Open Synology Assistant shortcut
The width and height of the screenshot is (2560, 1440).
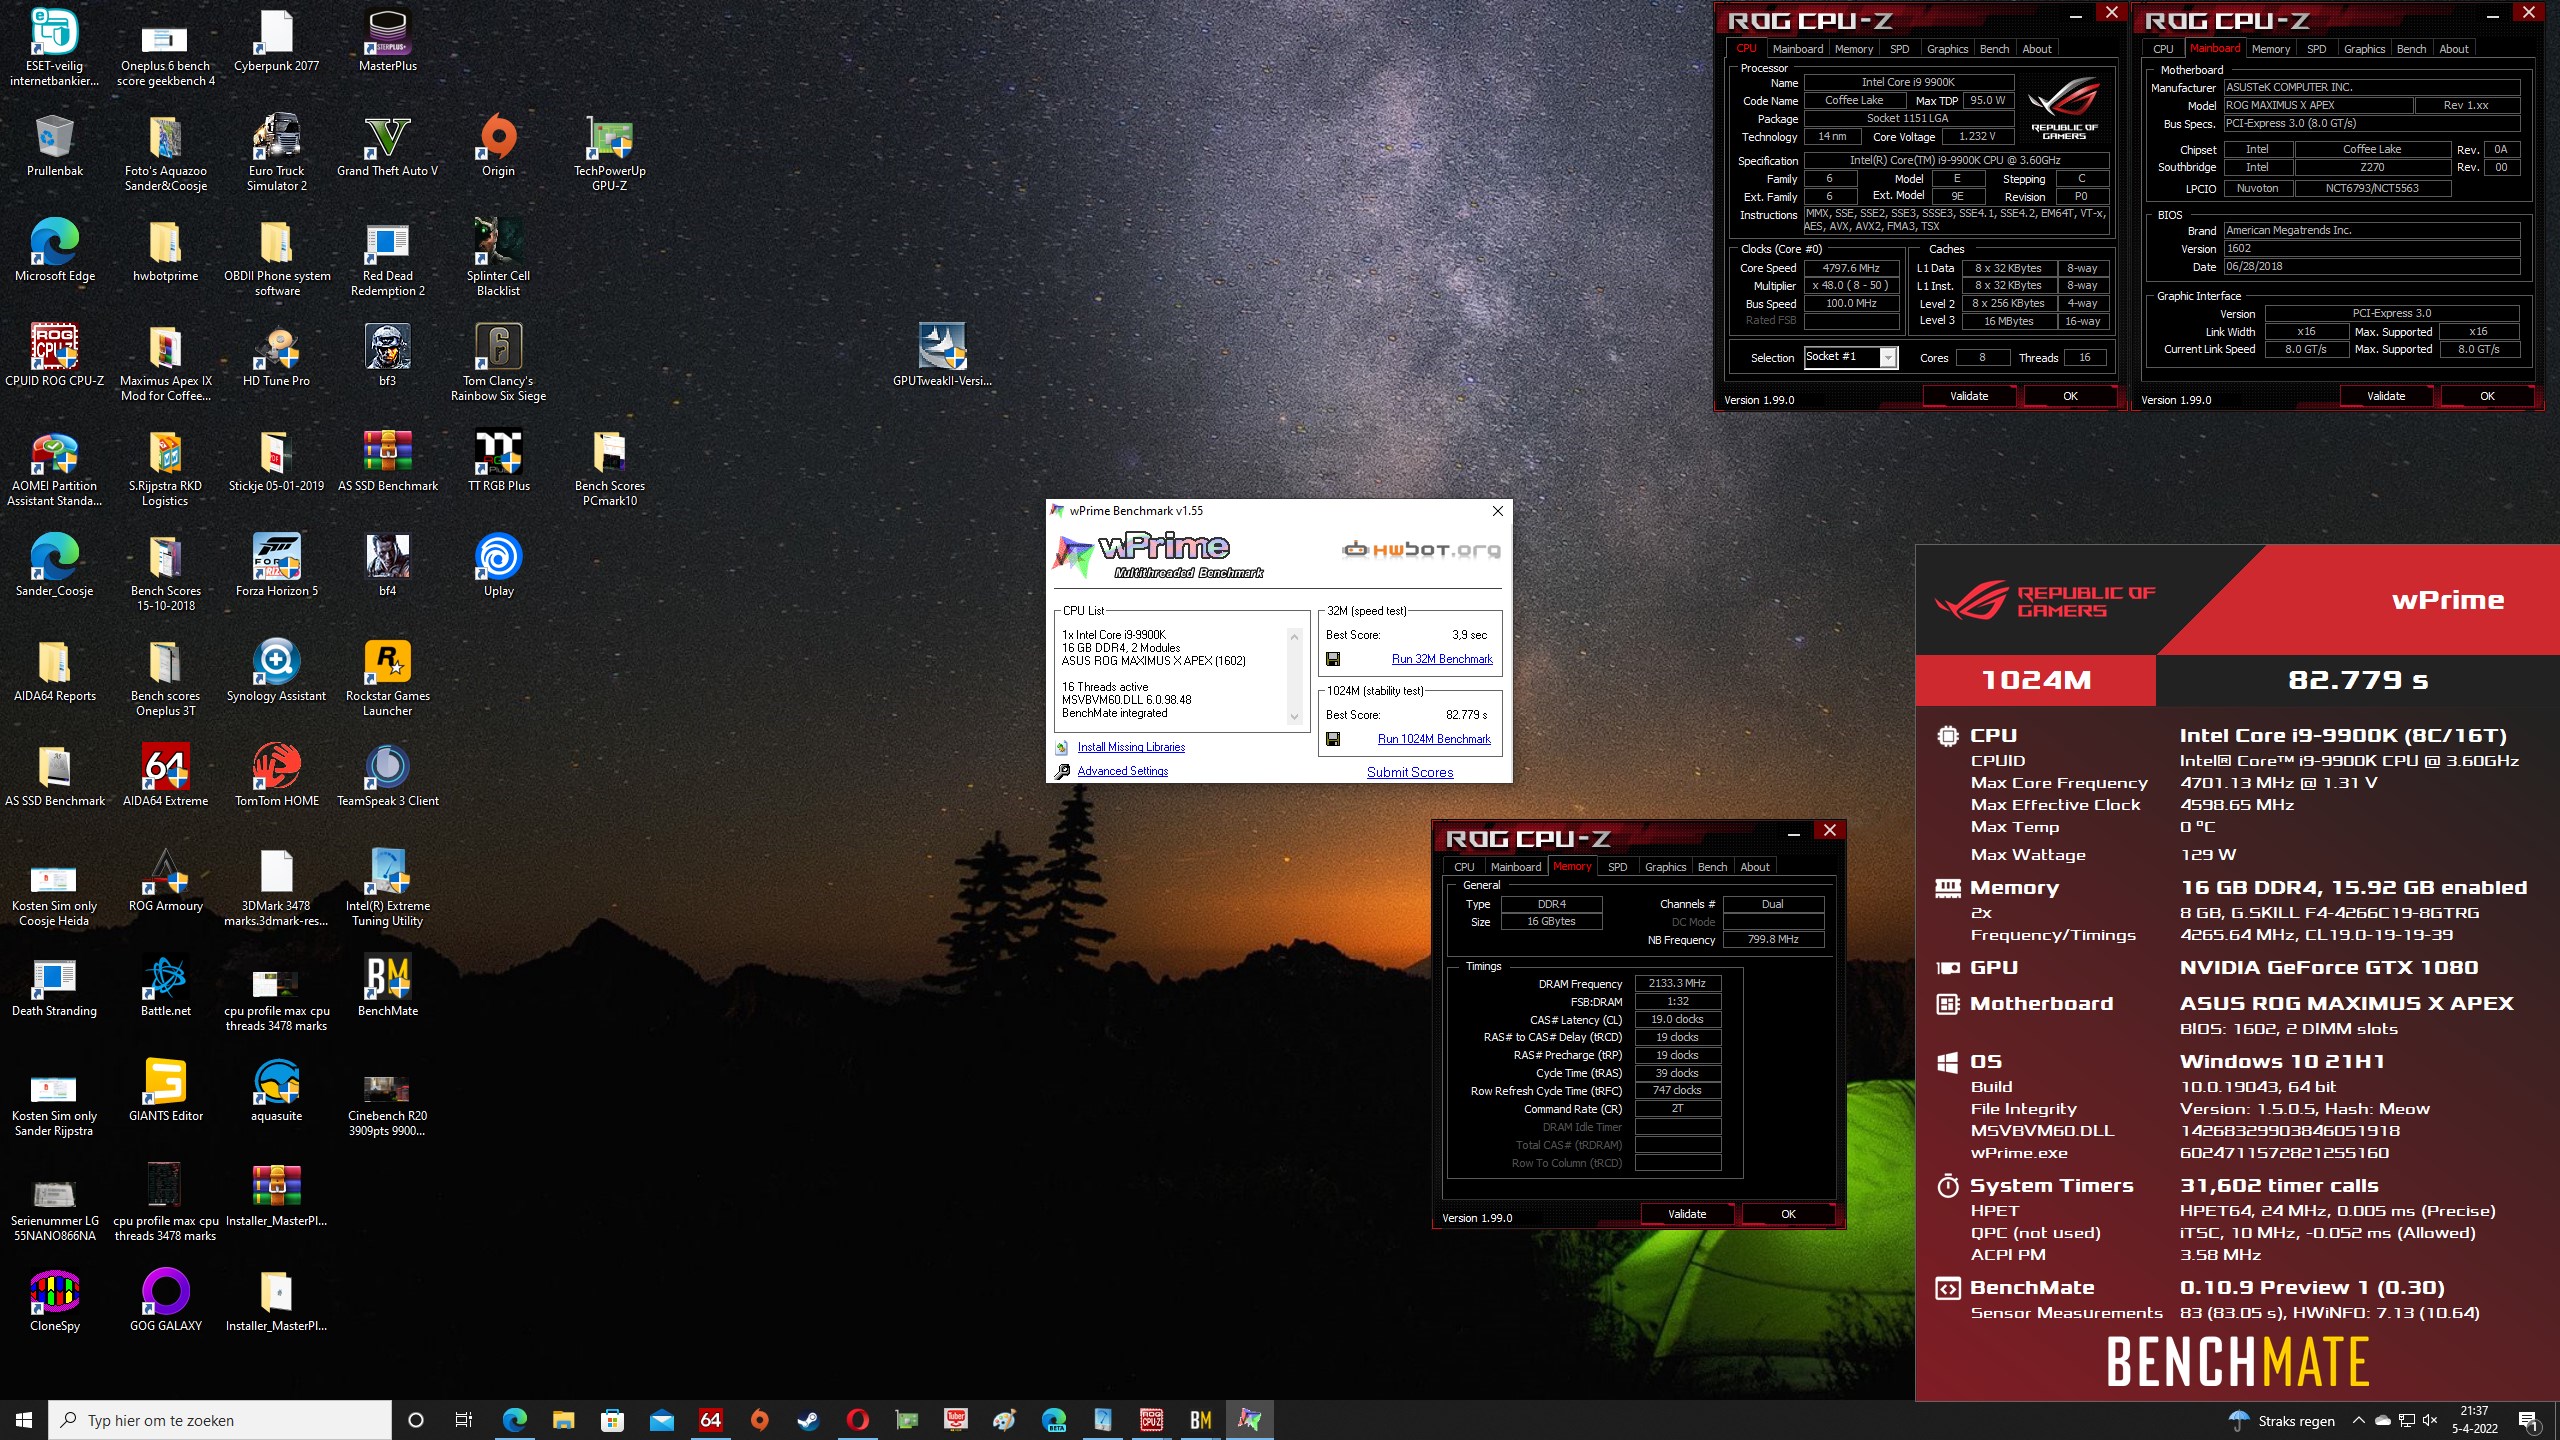(276, 671)
